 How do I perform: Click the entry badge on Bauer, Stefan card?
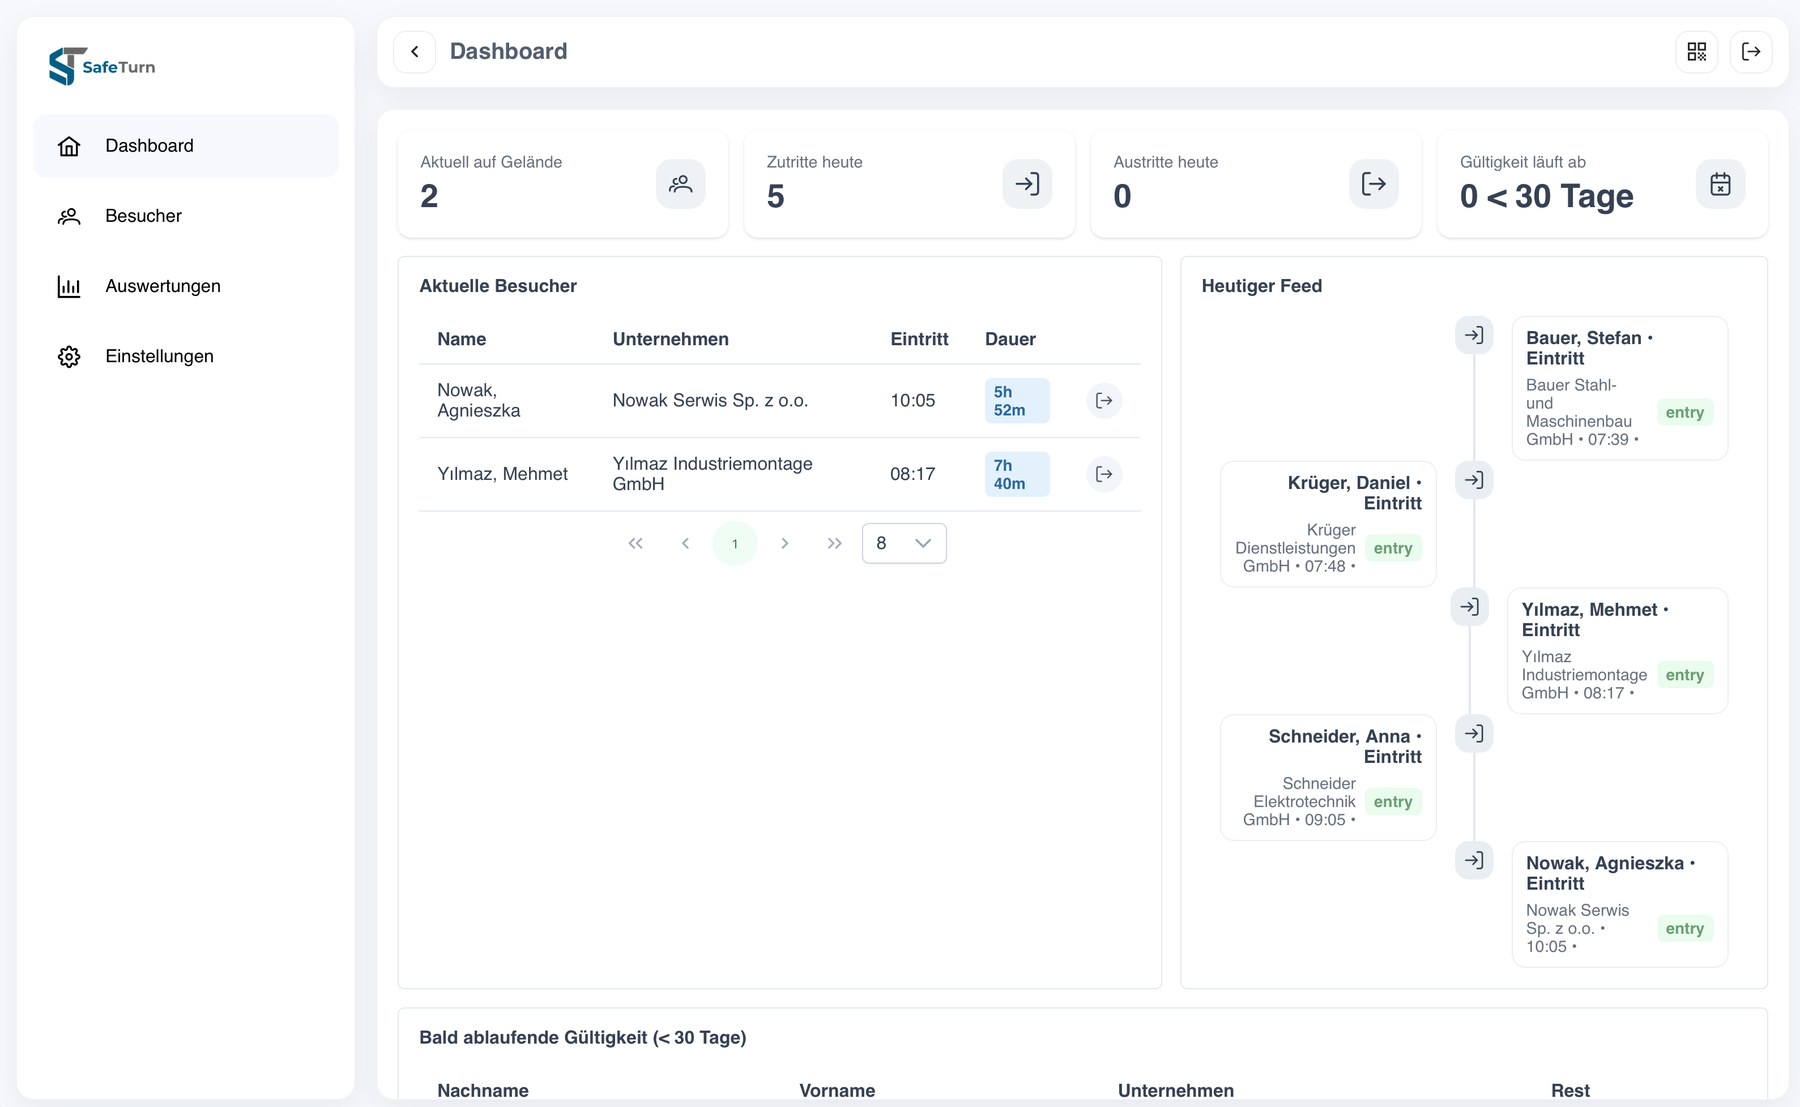(x=1685, y=412)
